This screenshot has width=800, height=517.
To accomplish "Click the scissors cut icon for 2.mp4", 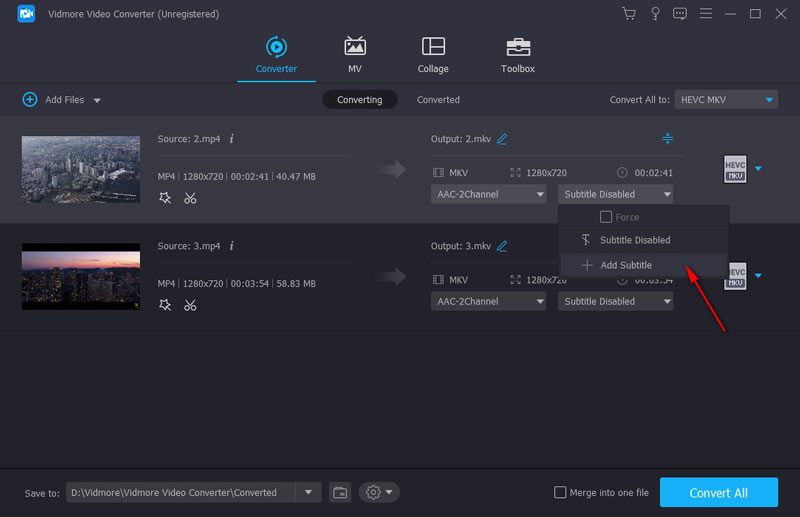I will pyautogui.click(x=190, y=198).
